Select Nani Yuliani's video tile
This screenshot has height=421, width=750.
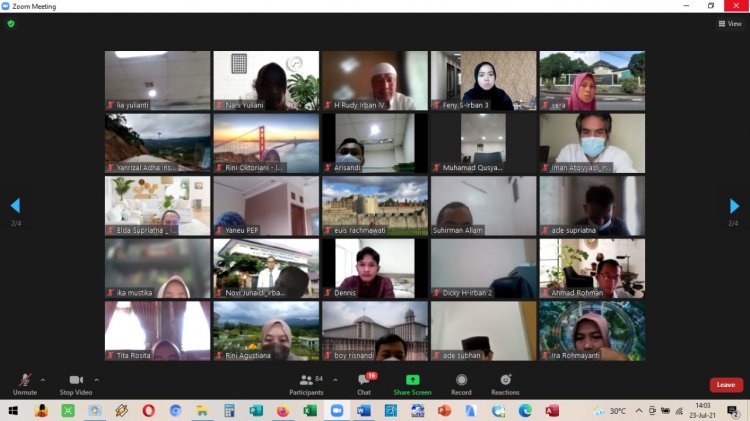(x=266, y=80)
